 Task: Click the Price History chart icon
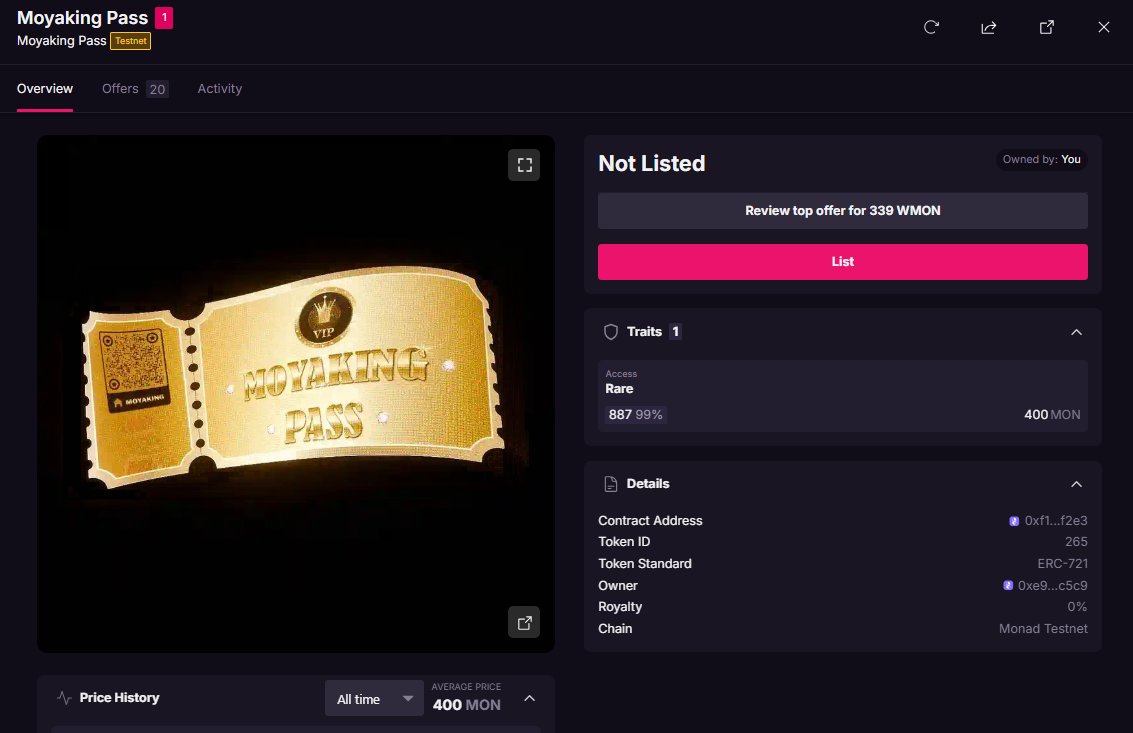coord(64,698)
